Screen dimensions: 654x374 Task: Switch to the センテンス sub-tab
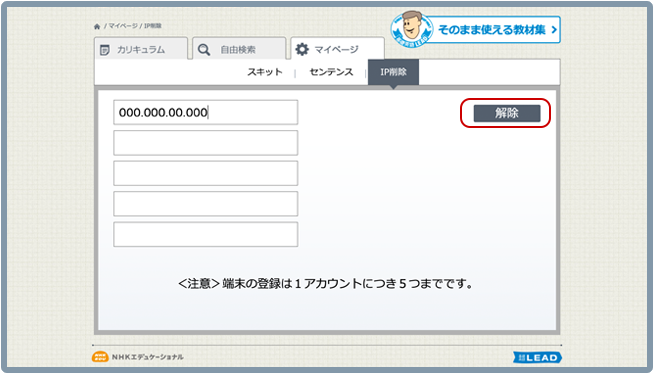331,72
